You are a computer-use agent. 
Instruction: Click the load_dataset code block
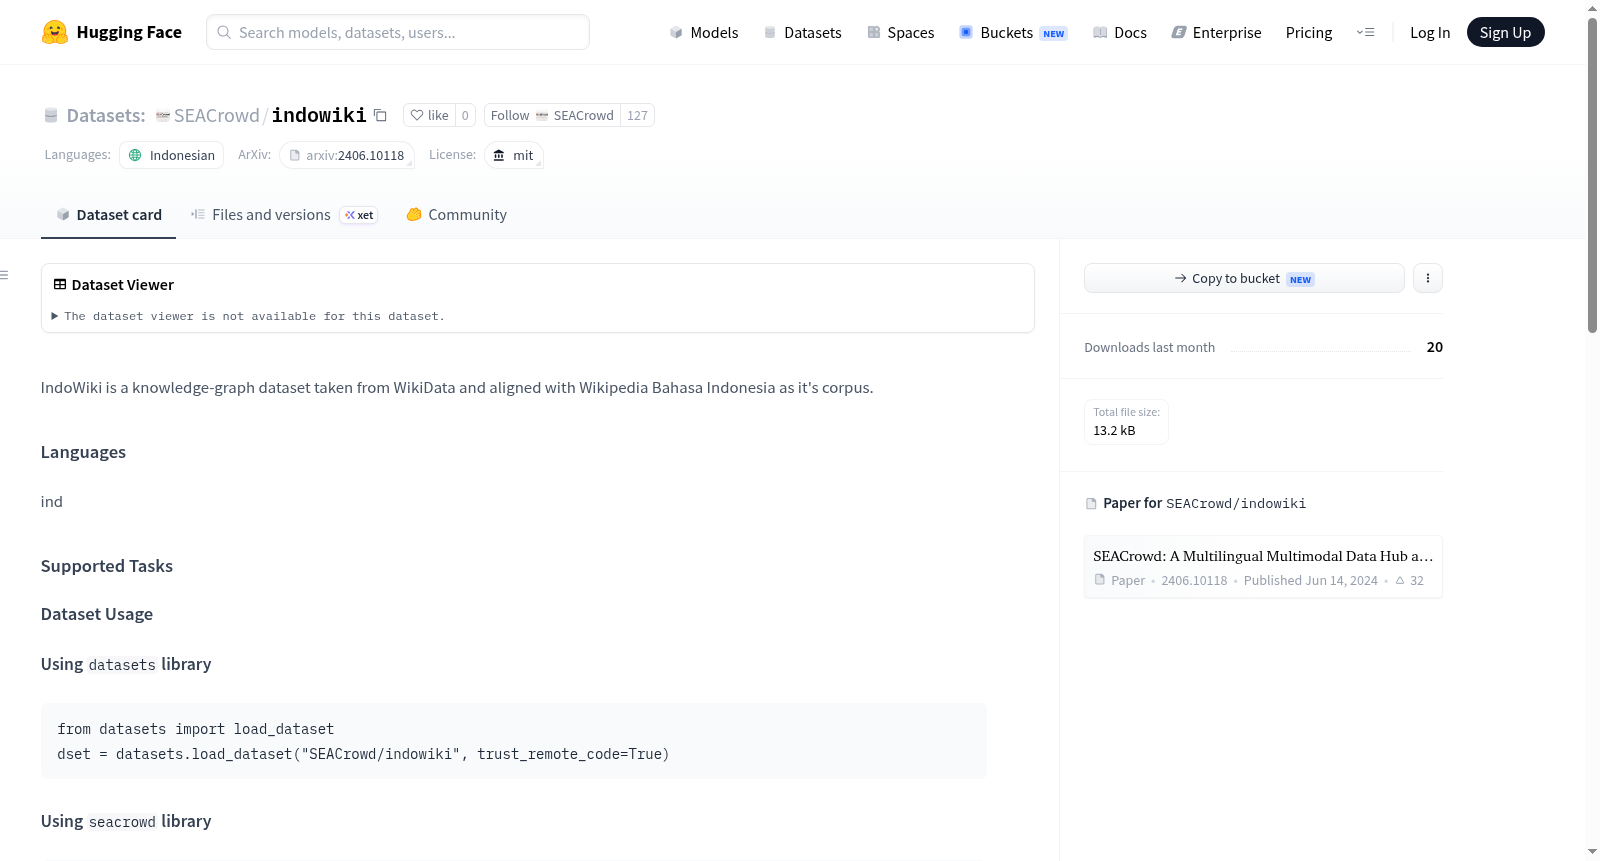[x=514, y=741]
